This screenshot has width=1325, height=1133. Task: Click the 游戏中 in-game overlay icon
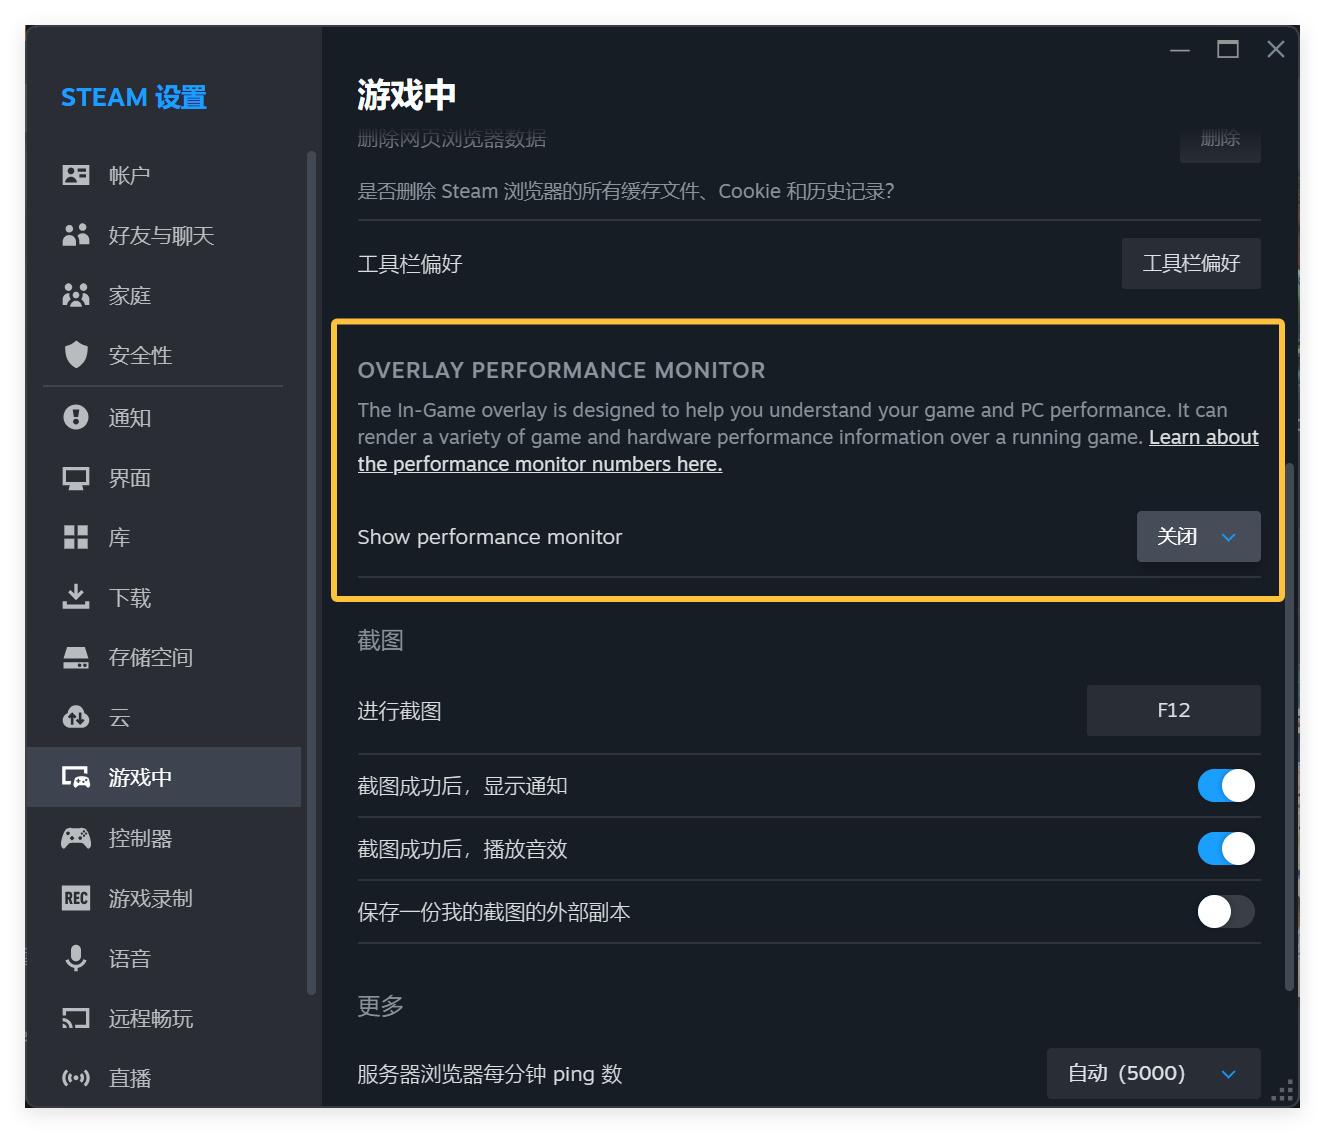click(x=76, y=777)
